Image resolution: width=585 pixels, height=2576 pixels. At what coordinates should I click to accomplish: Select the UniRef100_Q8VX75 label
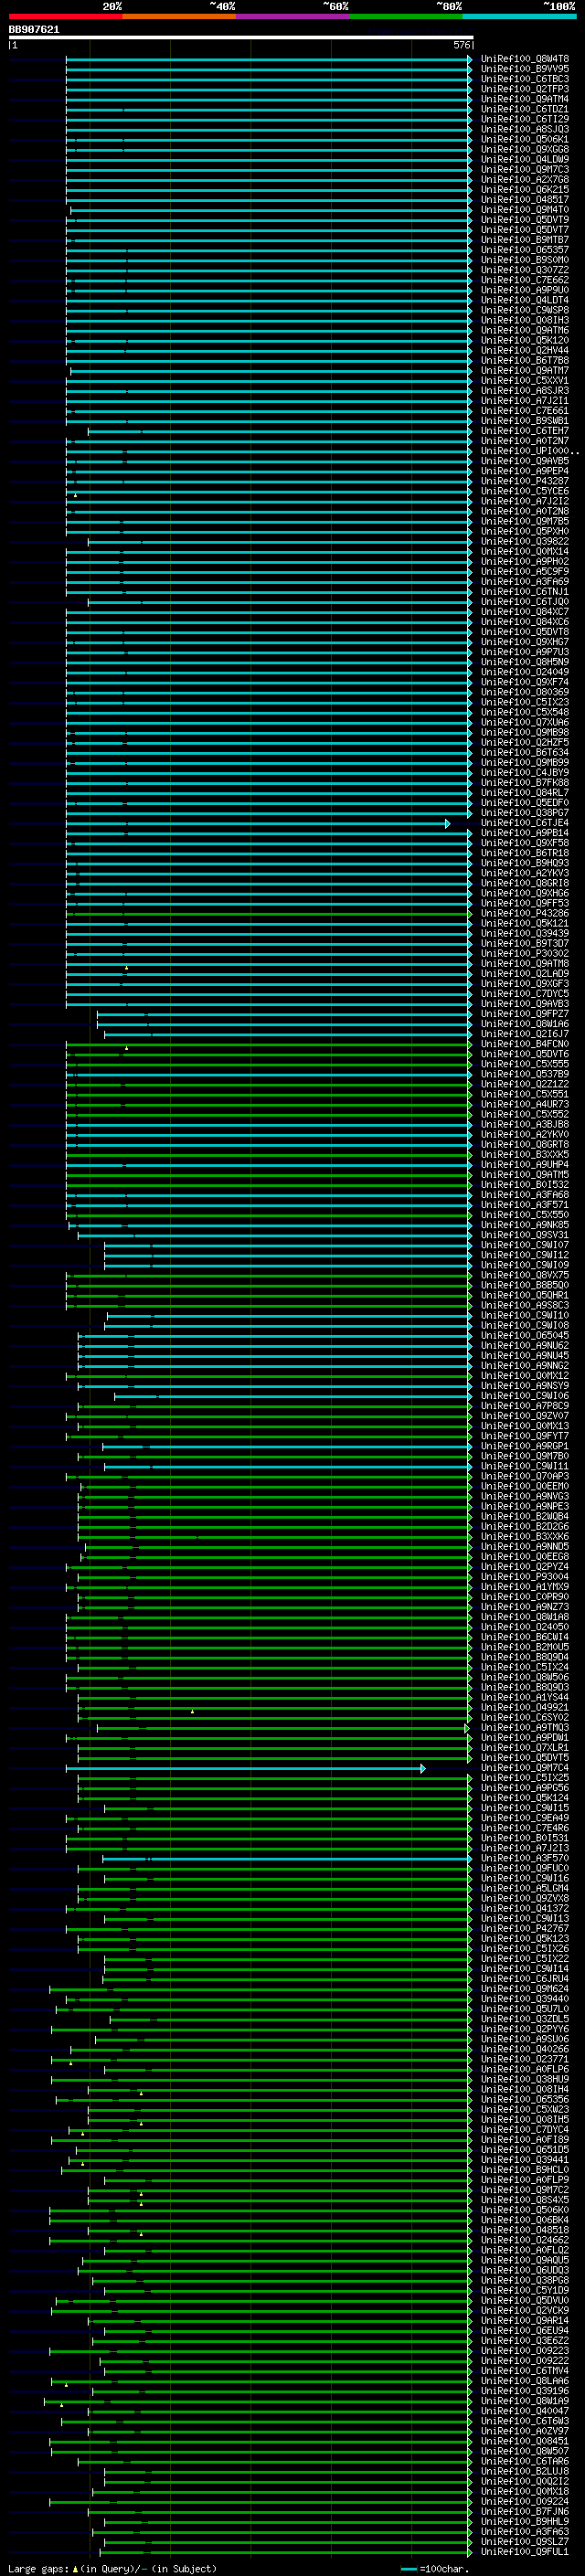pyautogui.click(x=525, y=1275)
